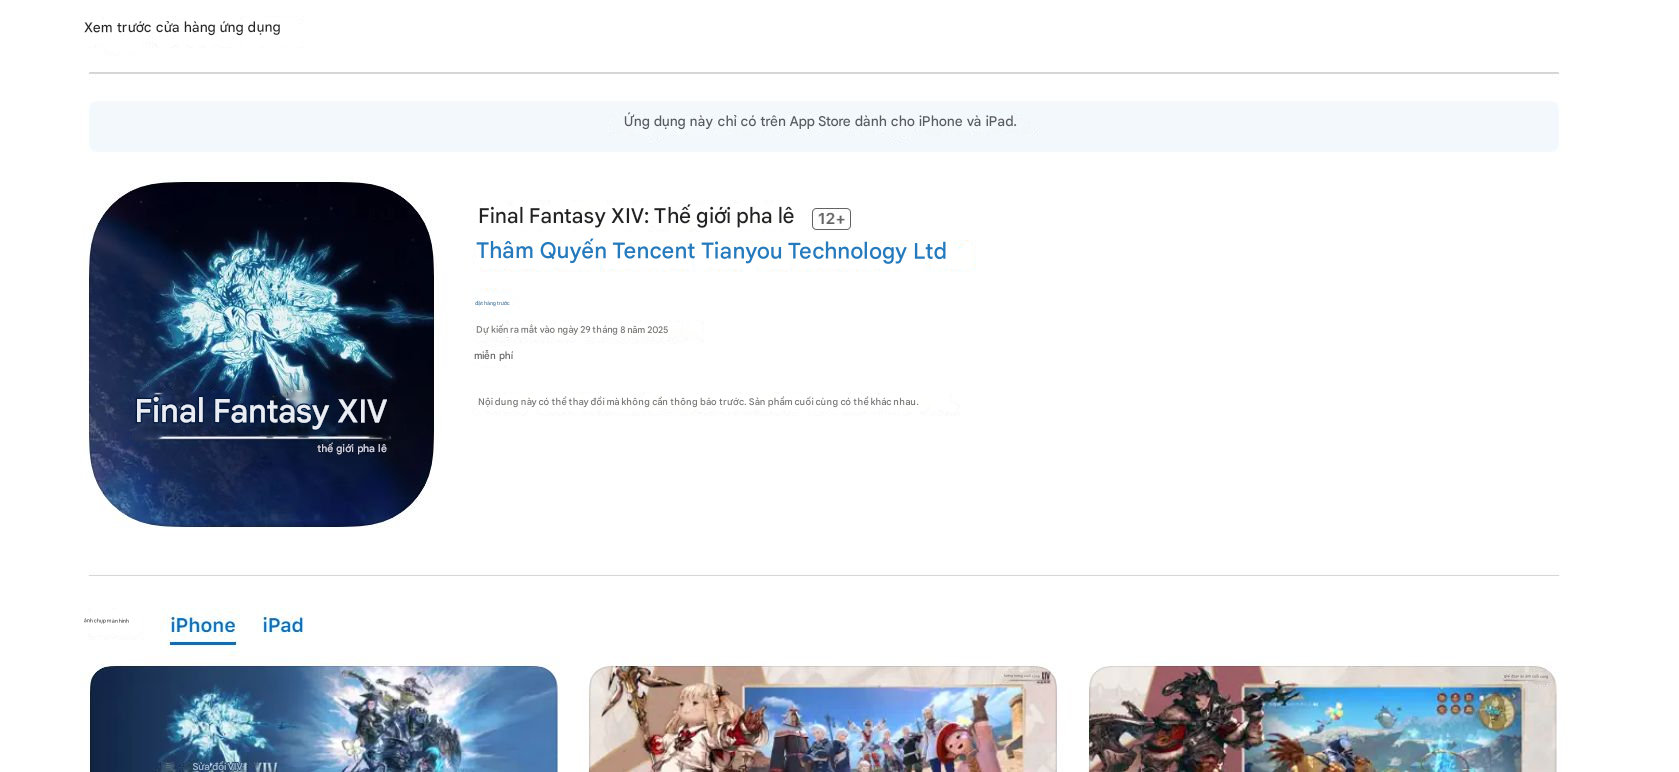This screenshot has height=772, width=1679.
Task: Click the small 'ảnh chụp màn hình' section label
Action: coord(106,621)
